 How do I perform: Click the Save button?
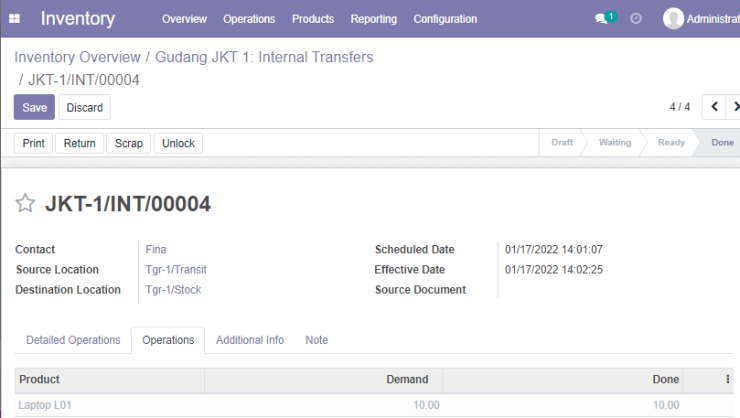pyautogui.click(x=34, y=107)
